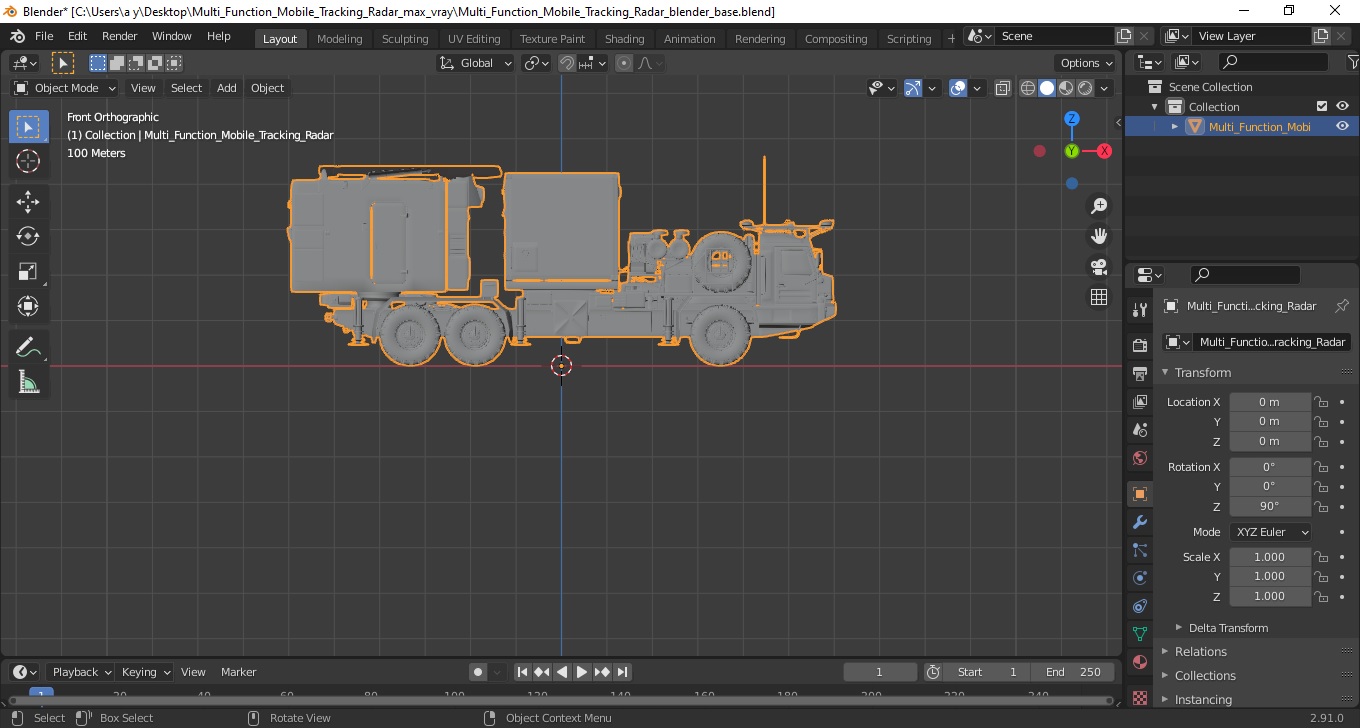Screen dimensions: 1360x728
Task: Uncheck the Collection exclude checkbox
Action: click(1322, 106)
